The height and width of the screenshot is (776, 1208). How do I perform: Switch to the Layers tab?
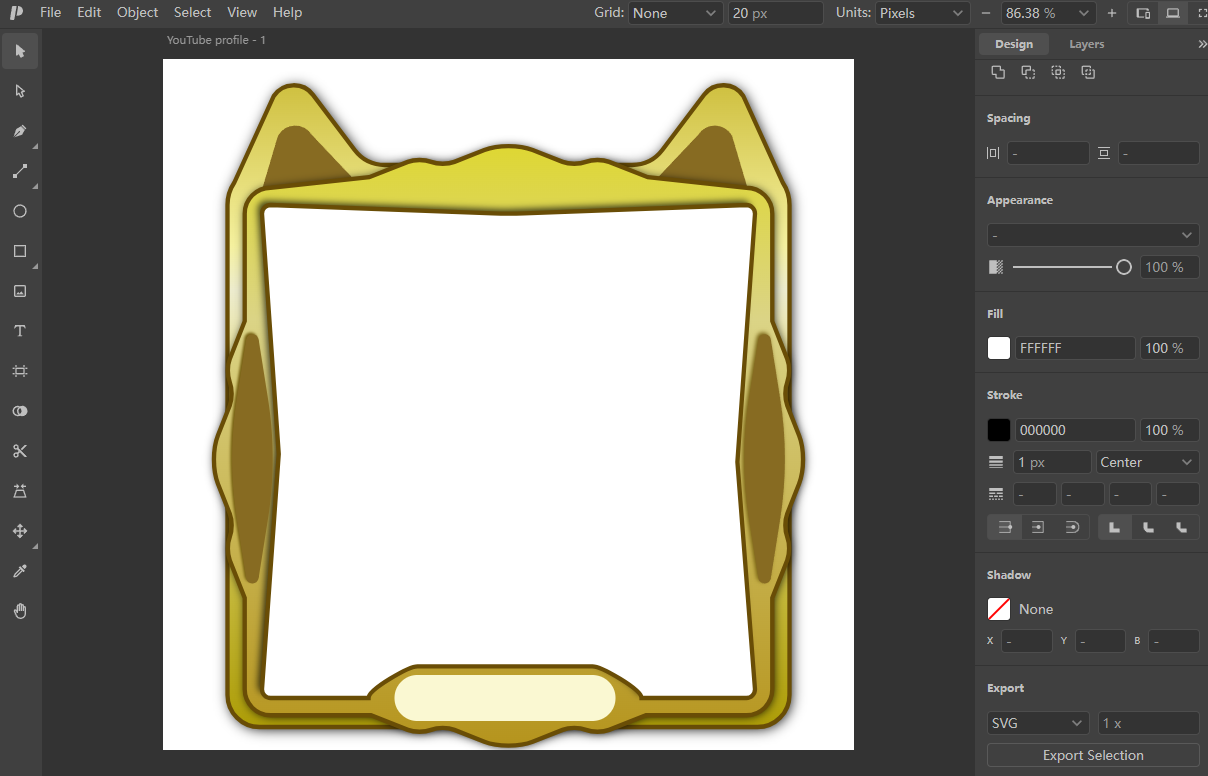1086,44
